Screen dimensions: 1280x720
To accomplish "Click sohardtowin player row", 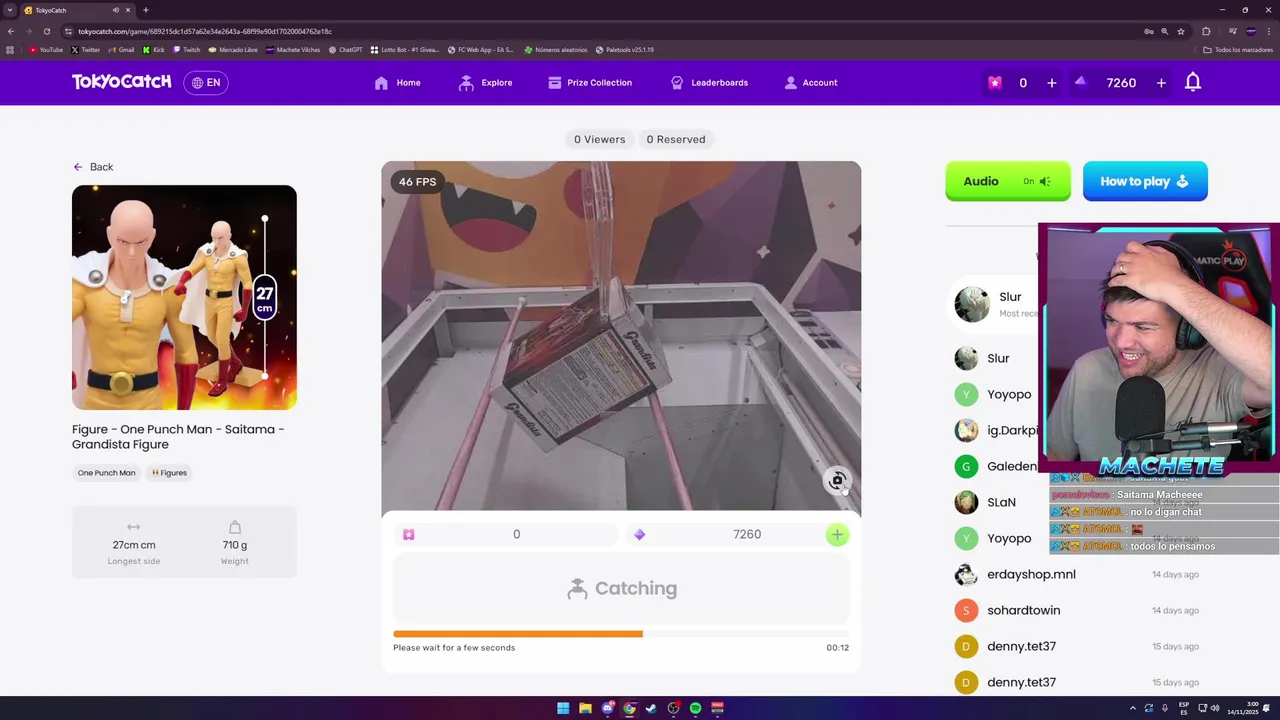I will click(1077, 610).
